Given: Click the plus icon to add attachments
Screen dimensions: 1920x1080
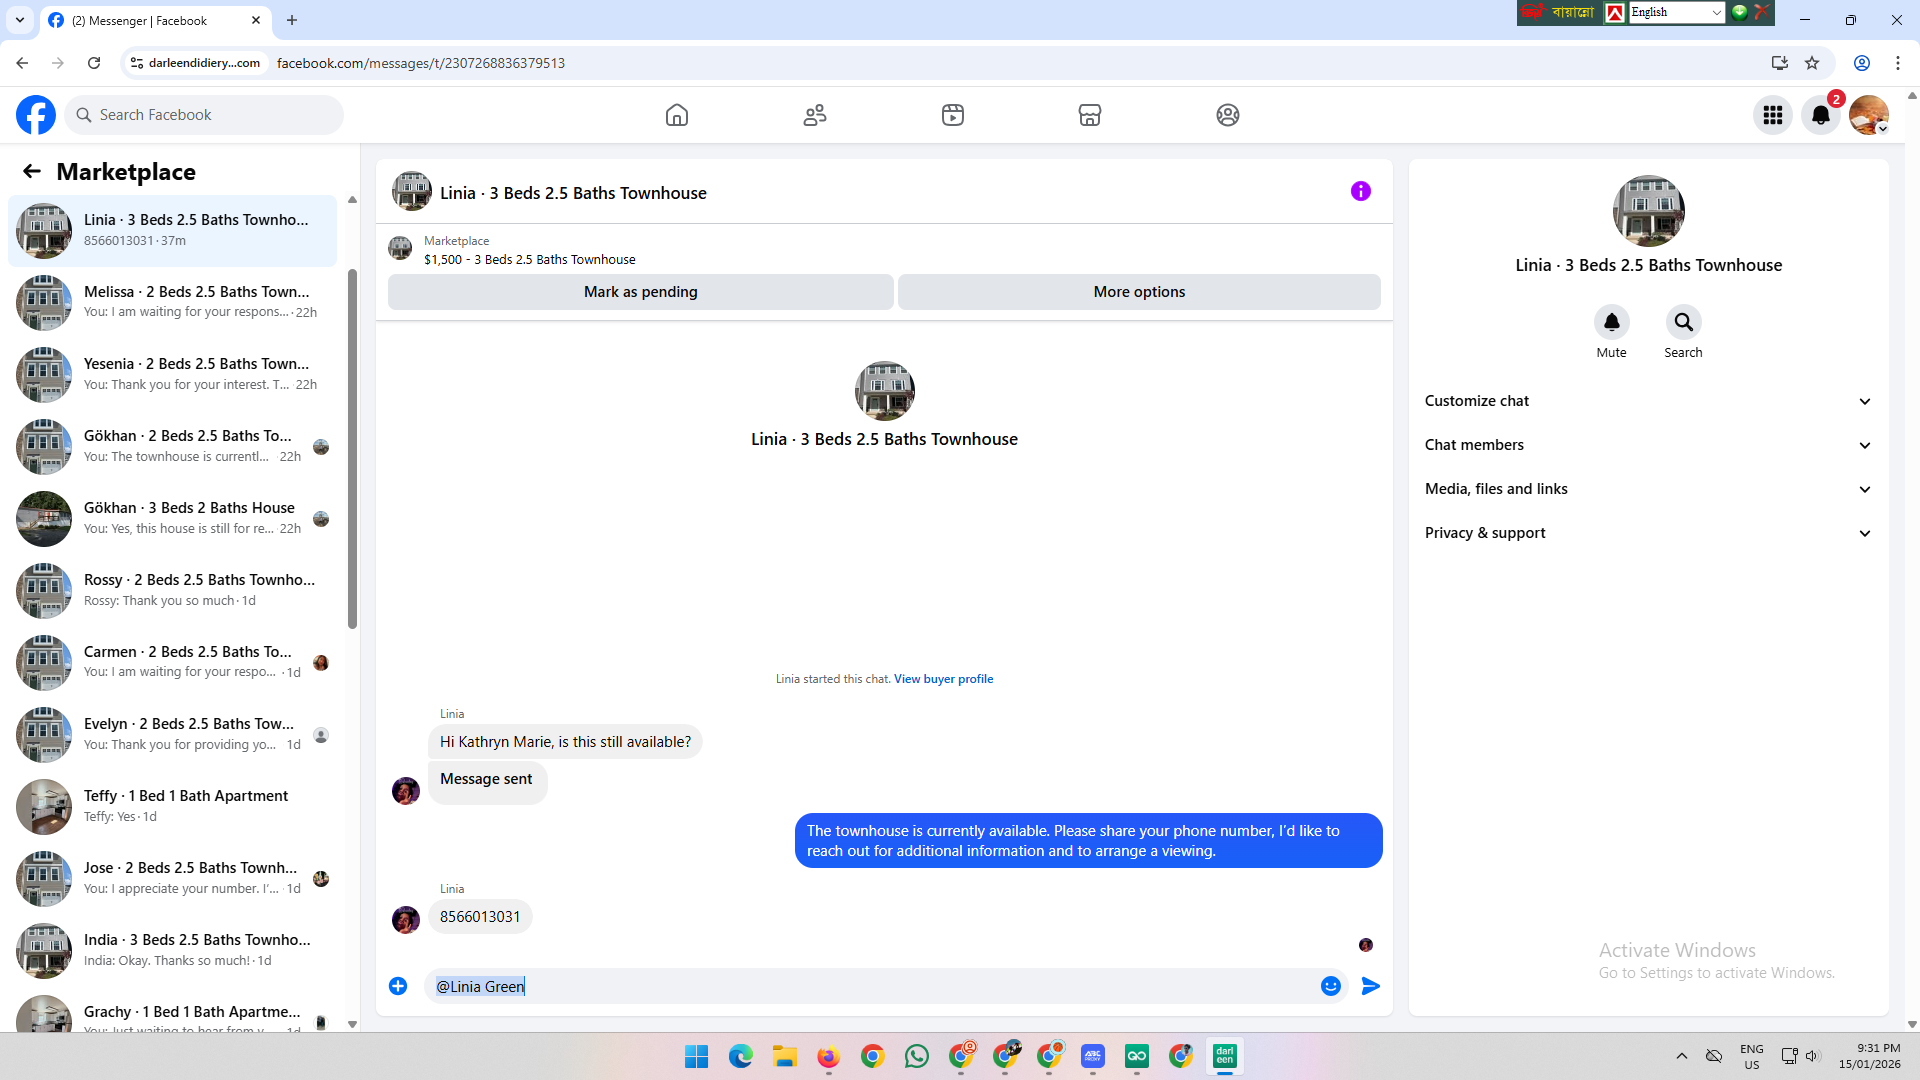Looking at the screenshot, I should (398, 986).
